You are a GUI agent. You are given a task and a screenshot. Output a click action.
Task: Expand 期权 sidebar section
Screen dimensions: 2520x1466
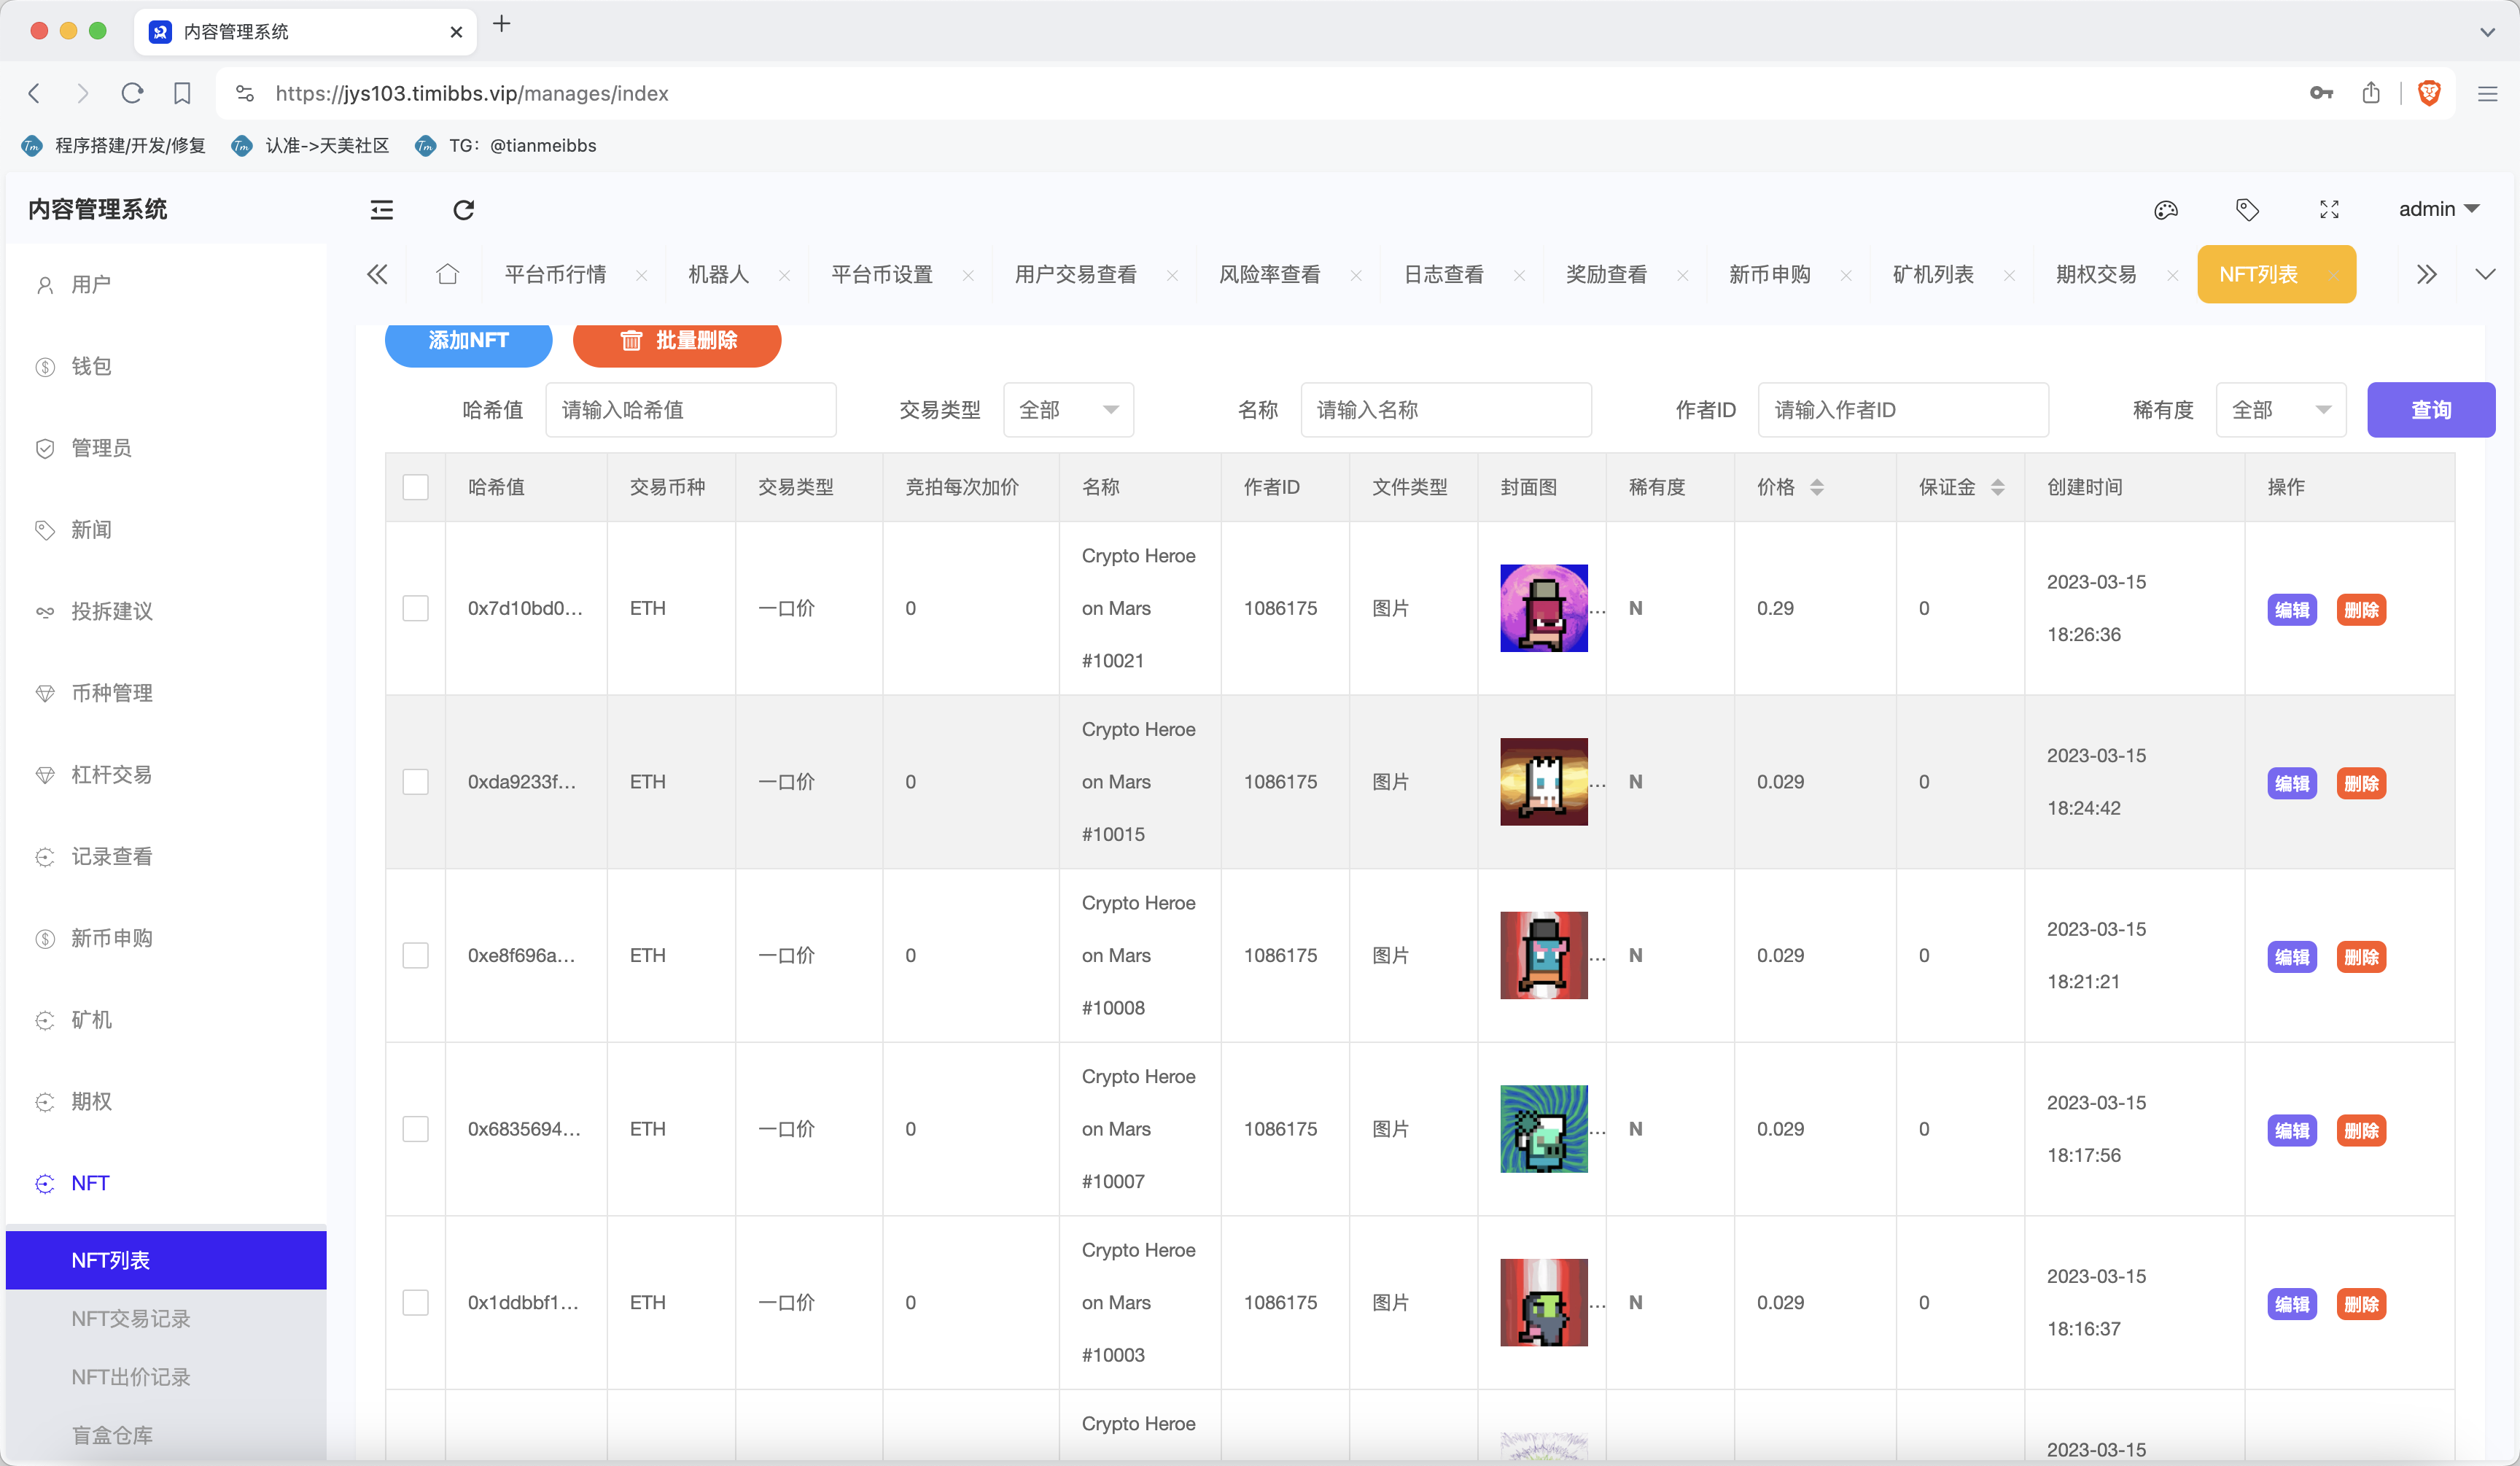166,1101
